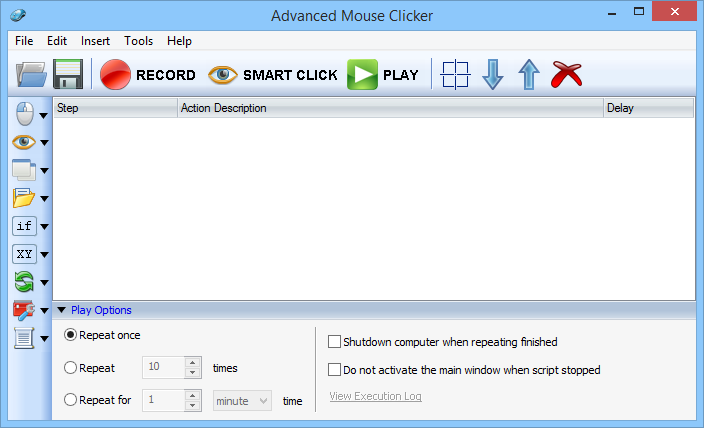This screenshot has width=704, height=428.
Task: Click the yellow open-folder sidebar icon
Action: 24,198
